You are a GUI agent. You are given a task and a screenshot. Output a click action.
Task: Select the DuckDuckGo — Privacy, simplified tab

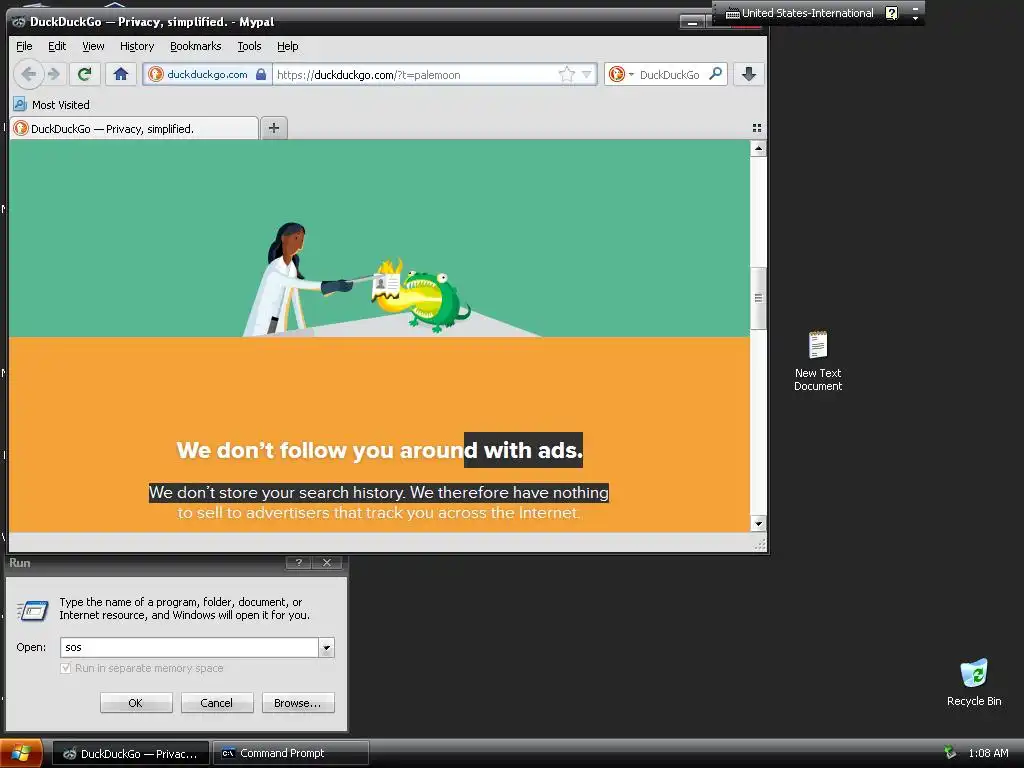(x=134, y=129)
